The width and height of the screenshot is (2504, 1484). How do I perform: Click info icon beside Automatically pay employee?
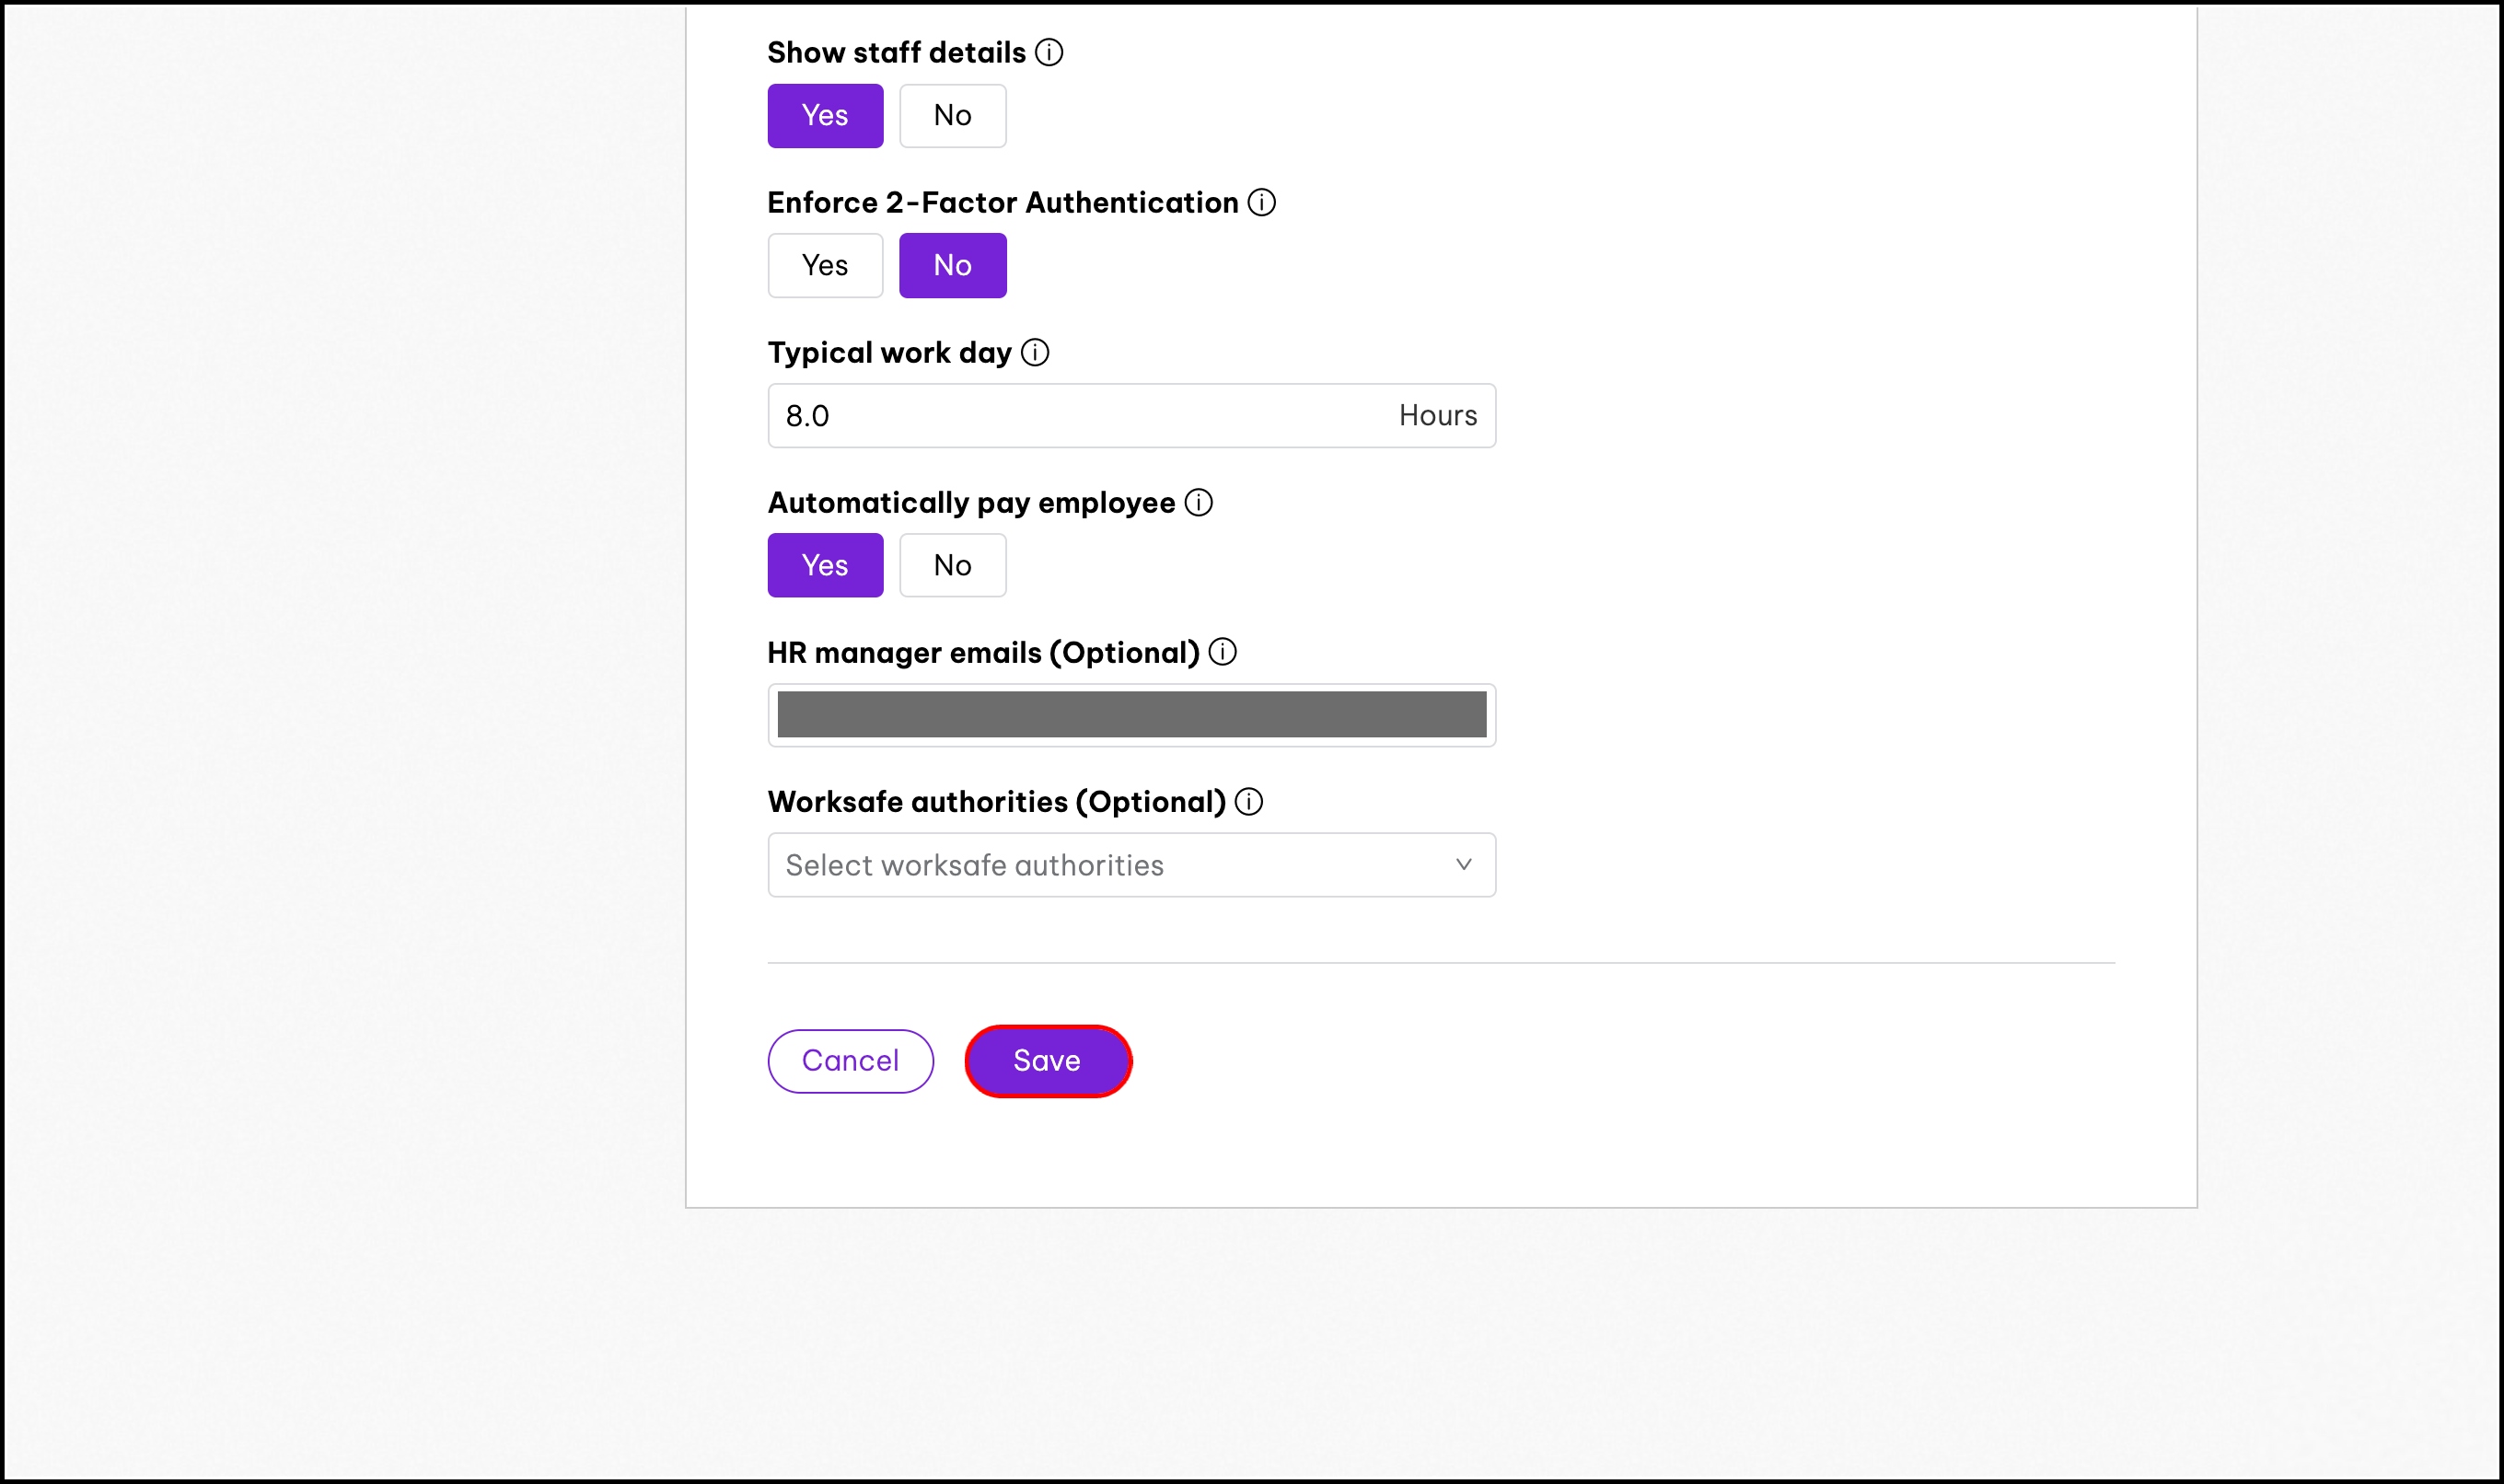click(1198, 502)
